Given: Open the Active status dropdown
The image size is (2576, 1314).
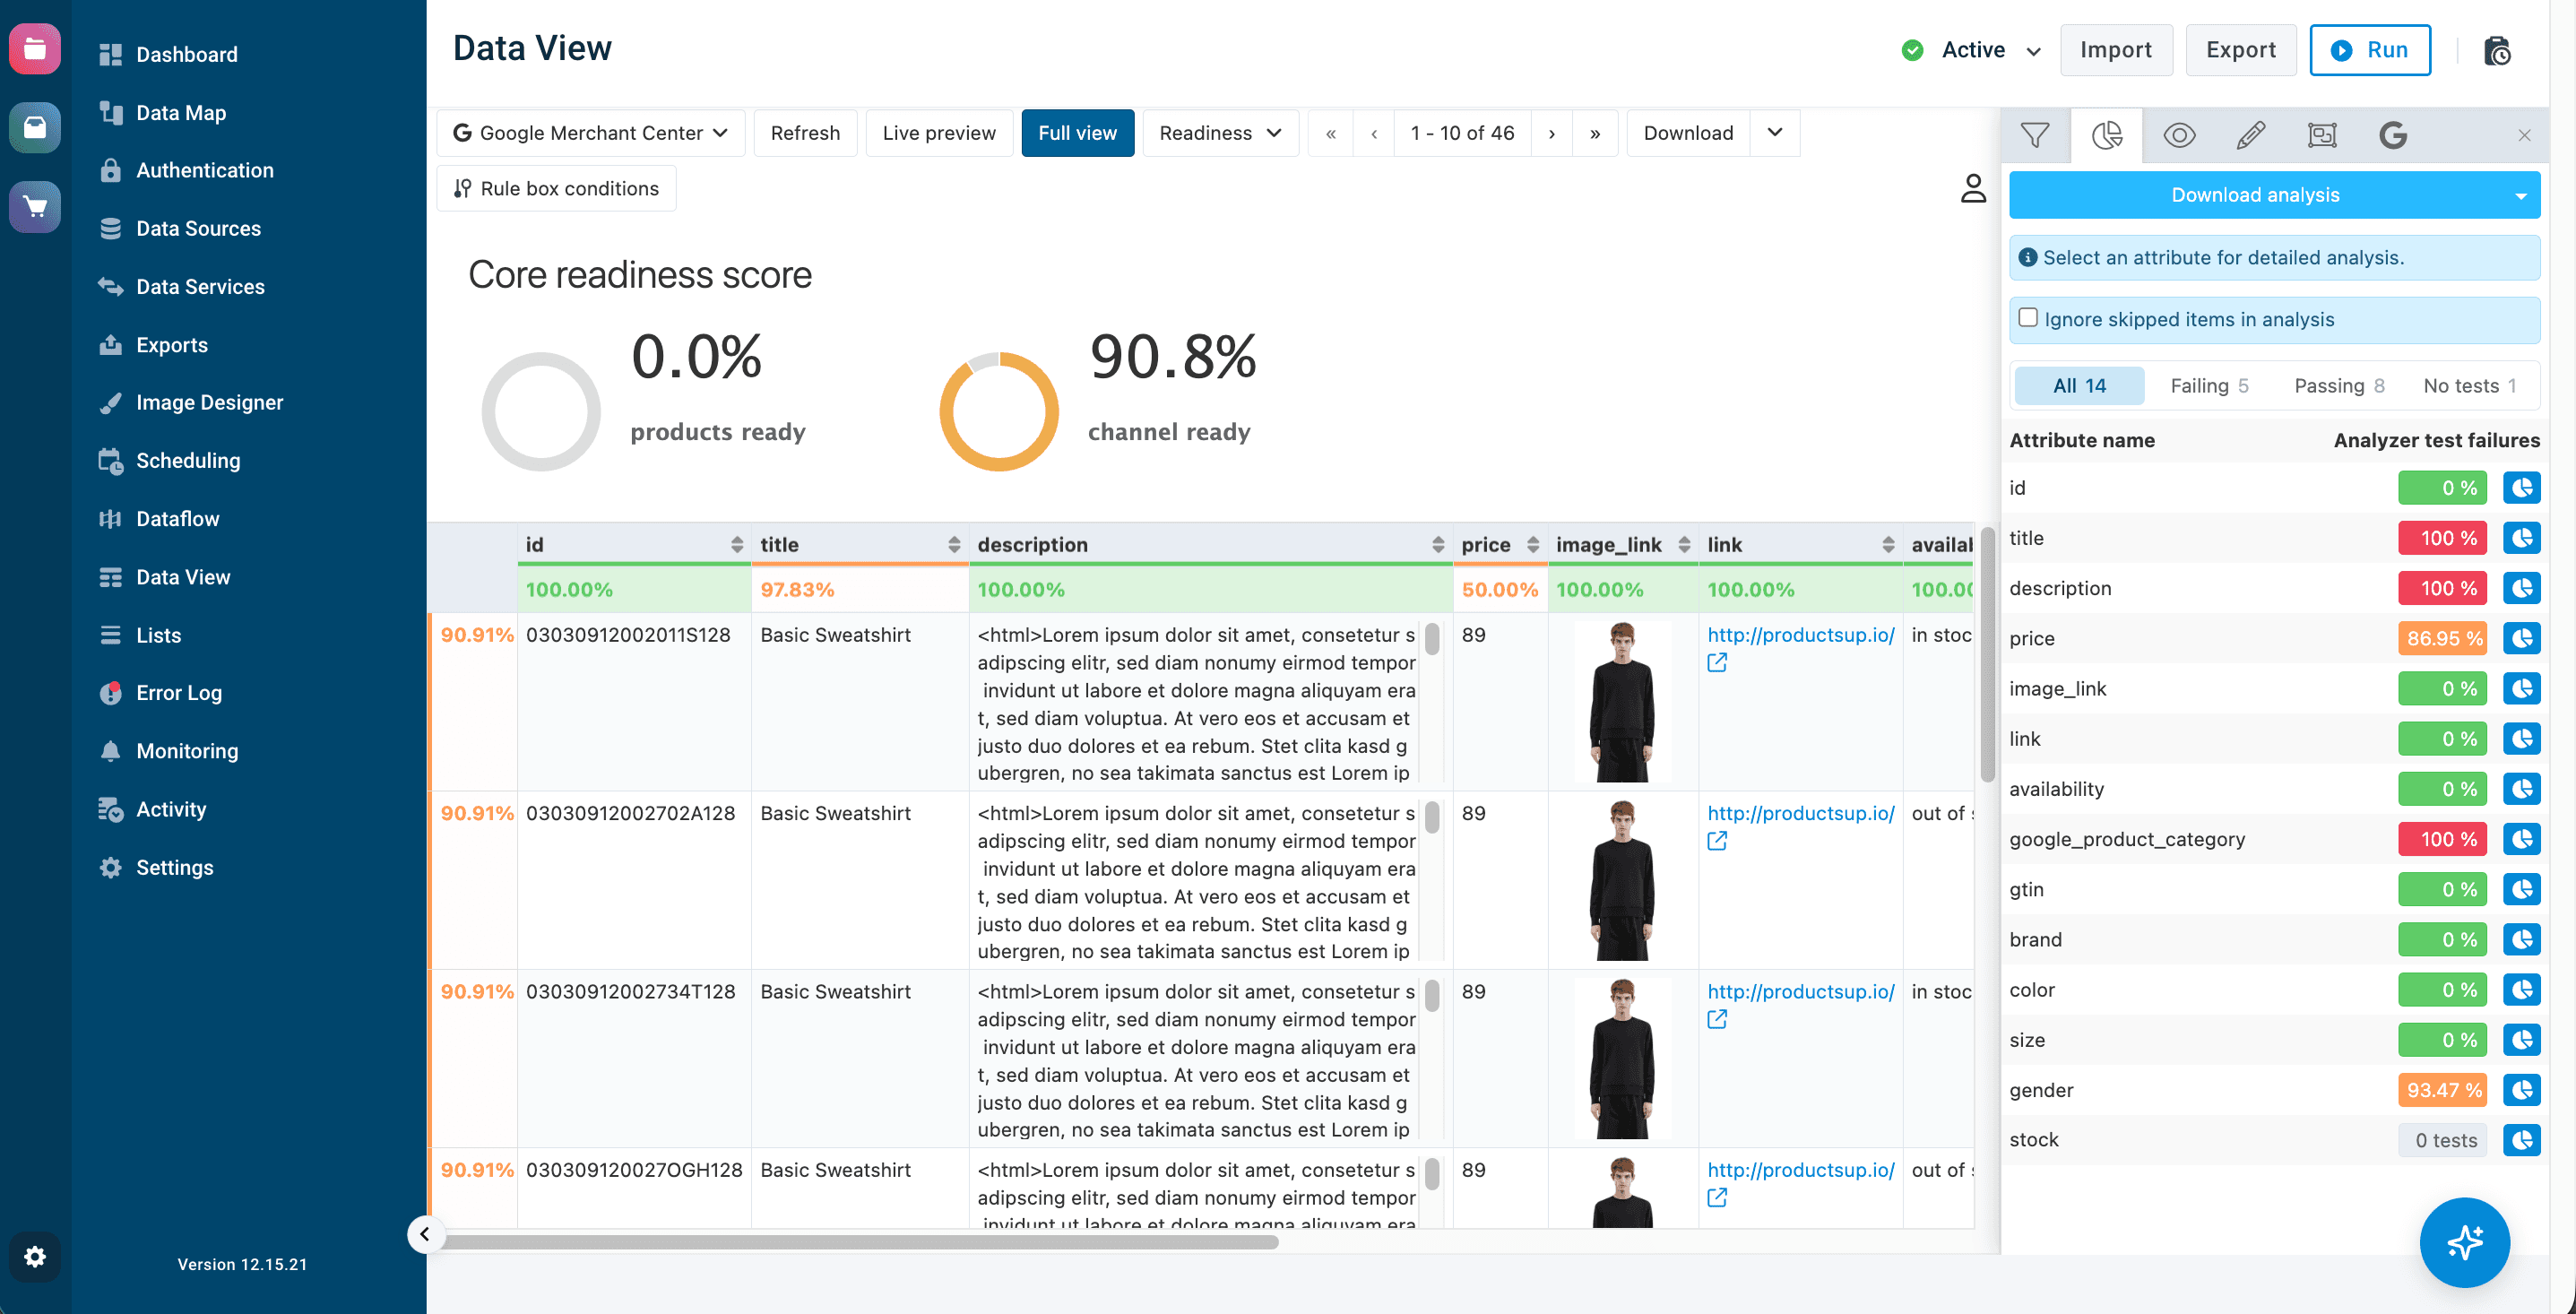Looking at the screenshot, I should (x=1972, y=50).
